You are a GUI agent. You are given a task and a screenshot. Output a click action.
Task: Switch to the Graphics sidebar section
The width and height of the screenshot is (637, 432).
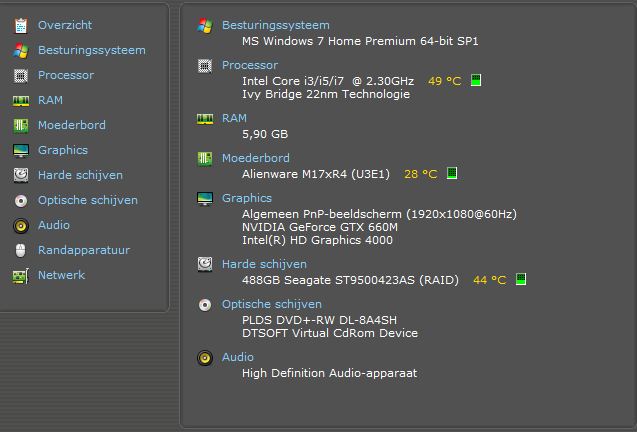63,150
